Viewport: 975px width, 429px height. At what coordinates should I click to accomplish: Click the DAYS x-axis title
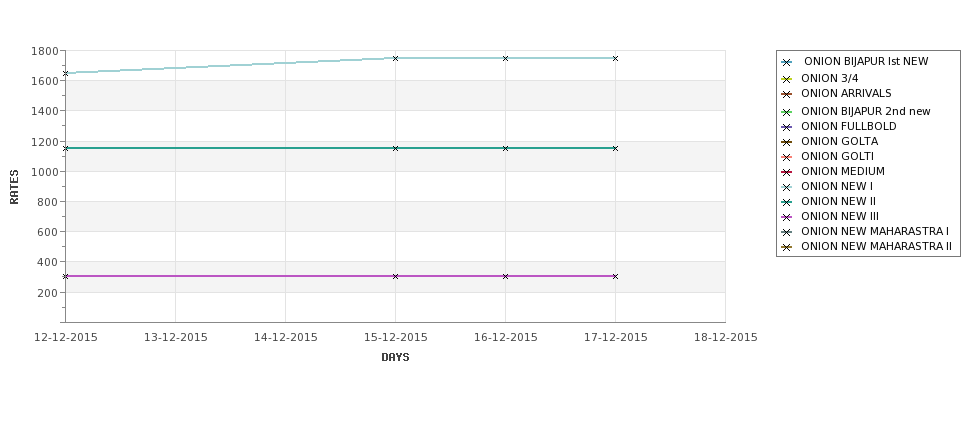coord(395,357)
